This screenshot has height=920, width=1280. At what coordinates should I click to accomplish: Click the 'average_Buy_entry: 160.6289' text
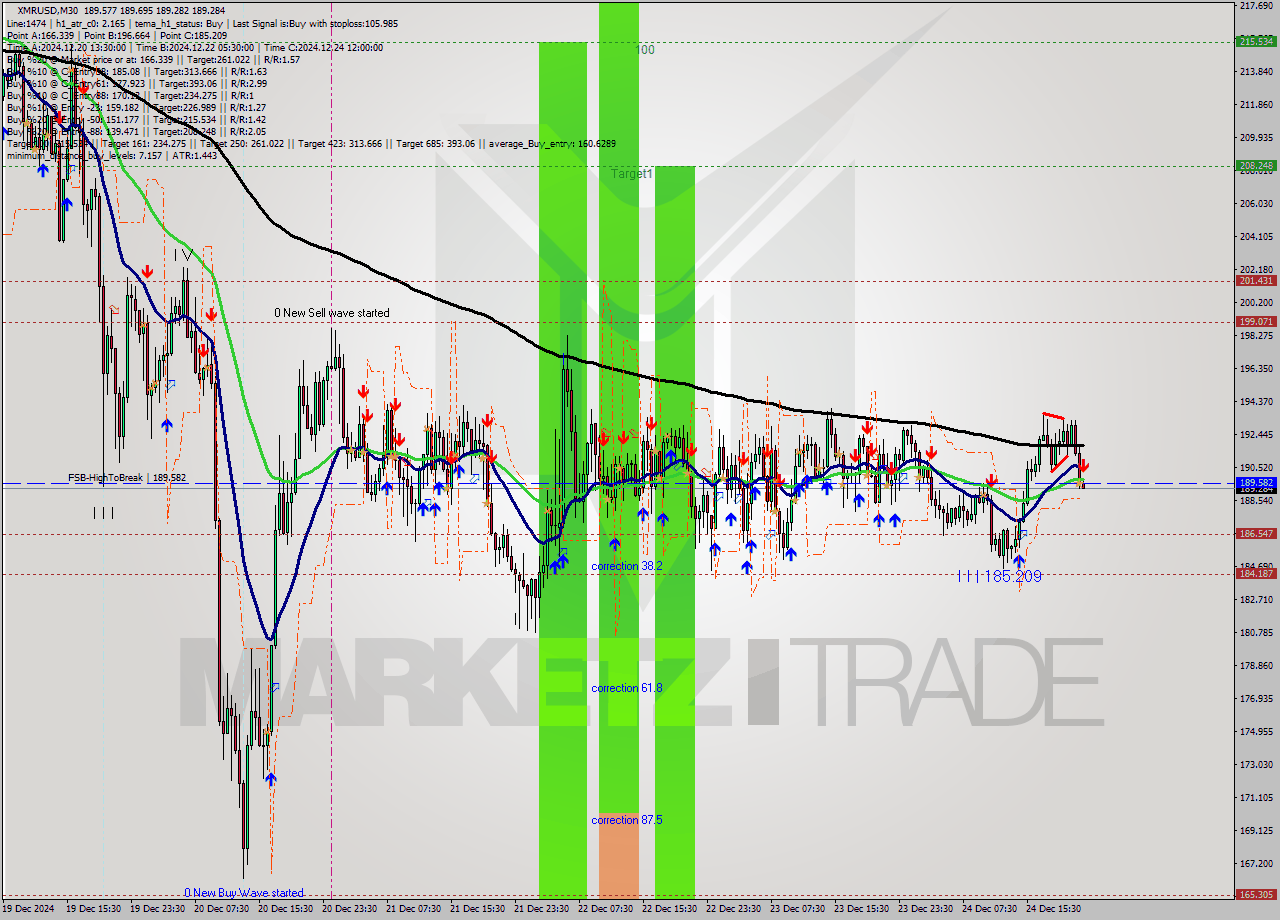(x=551, y=143)
